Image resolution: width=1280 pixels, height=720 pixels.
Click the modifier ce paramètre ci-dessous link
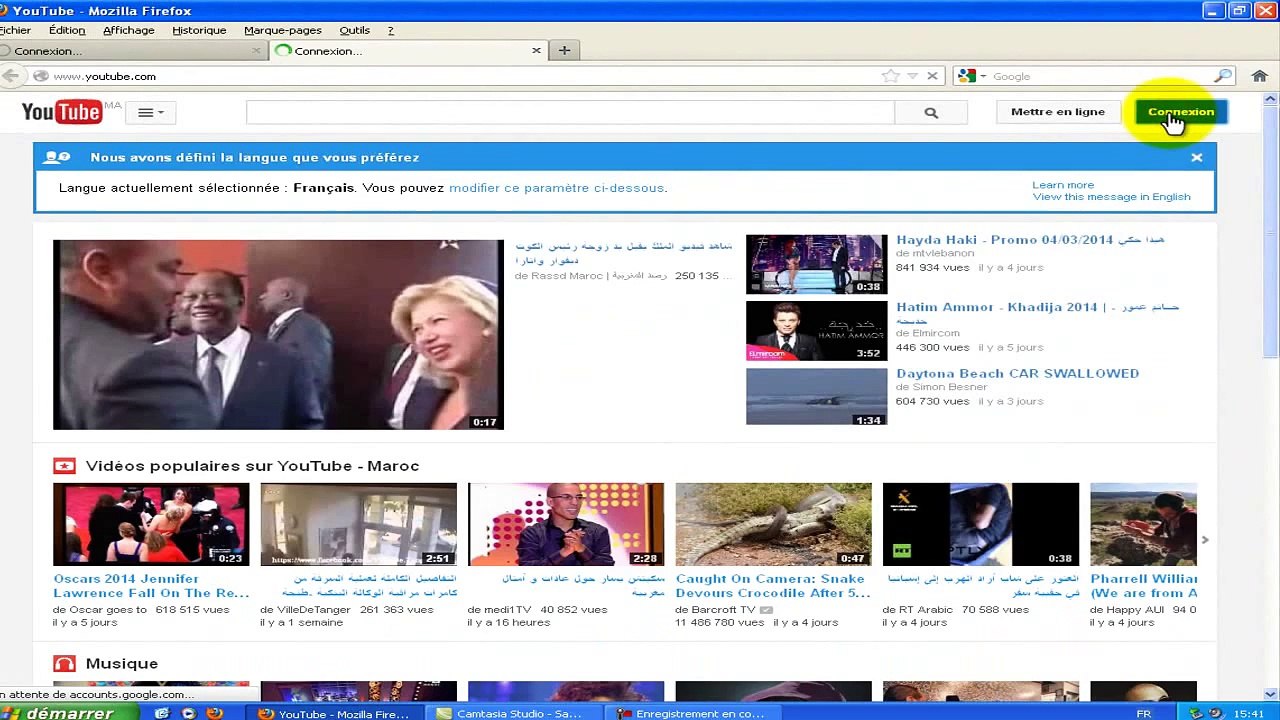556,188
